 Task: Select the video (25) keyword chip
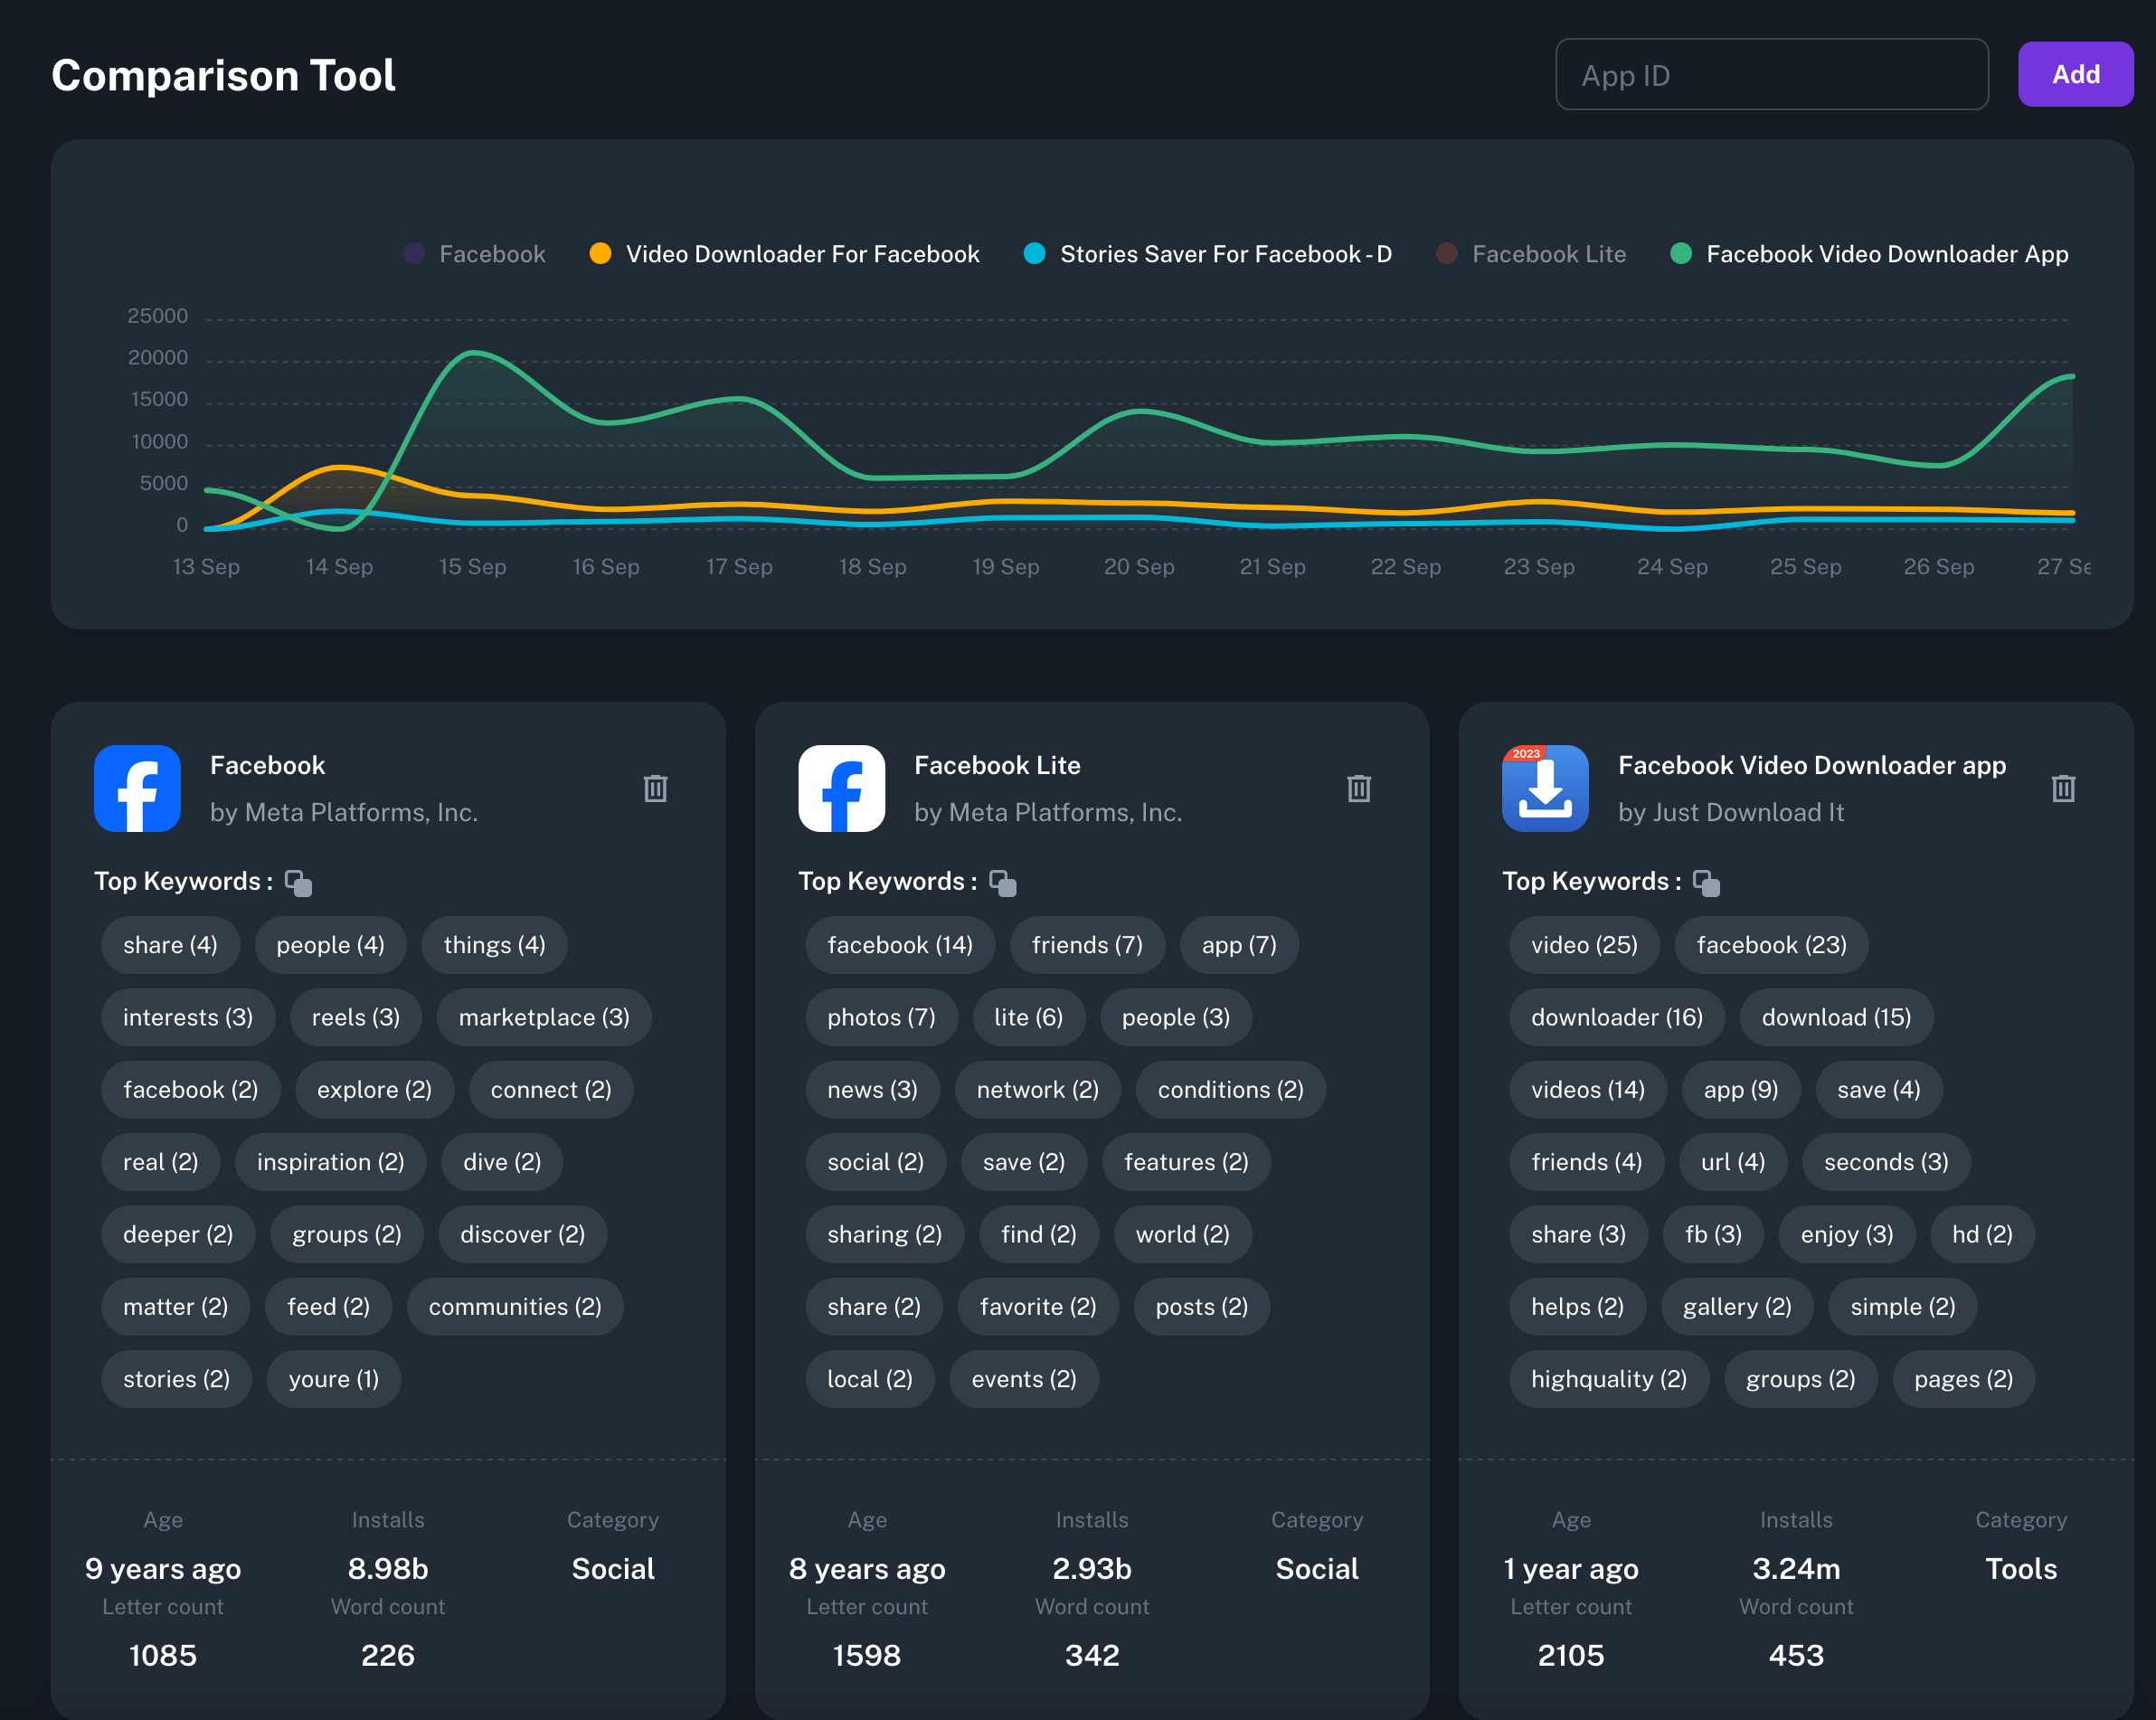click(x=1584, y=945)
